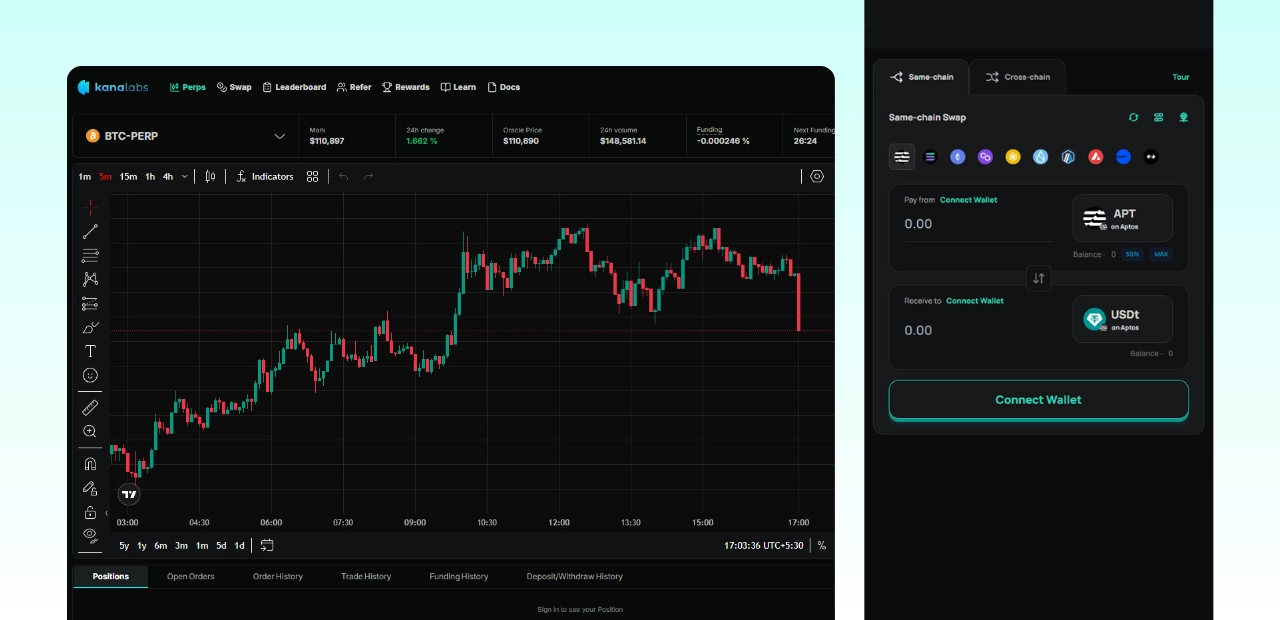Viewport: 1280px width, 620px height.
Task: Go to the Leaderboard menu item
Action: (294, 87)
